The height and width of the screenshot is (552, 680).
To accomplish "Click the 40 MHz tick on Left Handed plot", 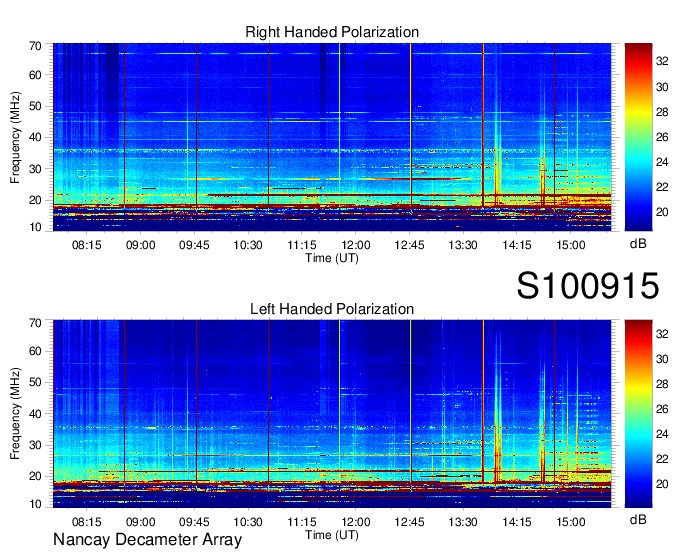I will point(35,414).
